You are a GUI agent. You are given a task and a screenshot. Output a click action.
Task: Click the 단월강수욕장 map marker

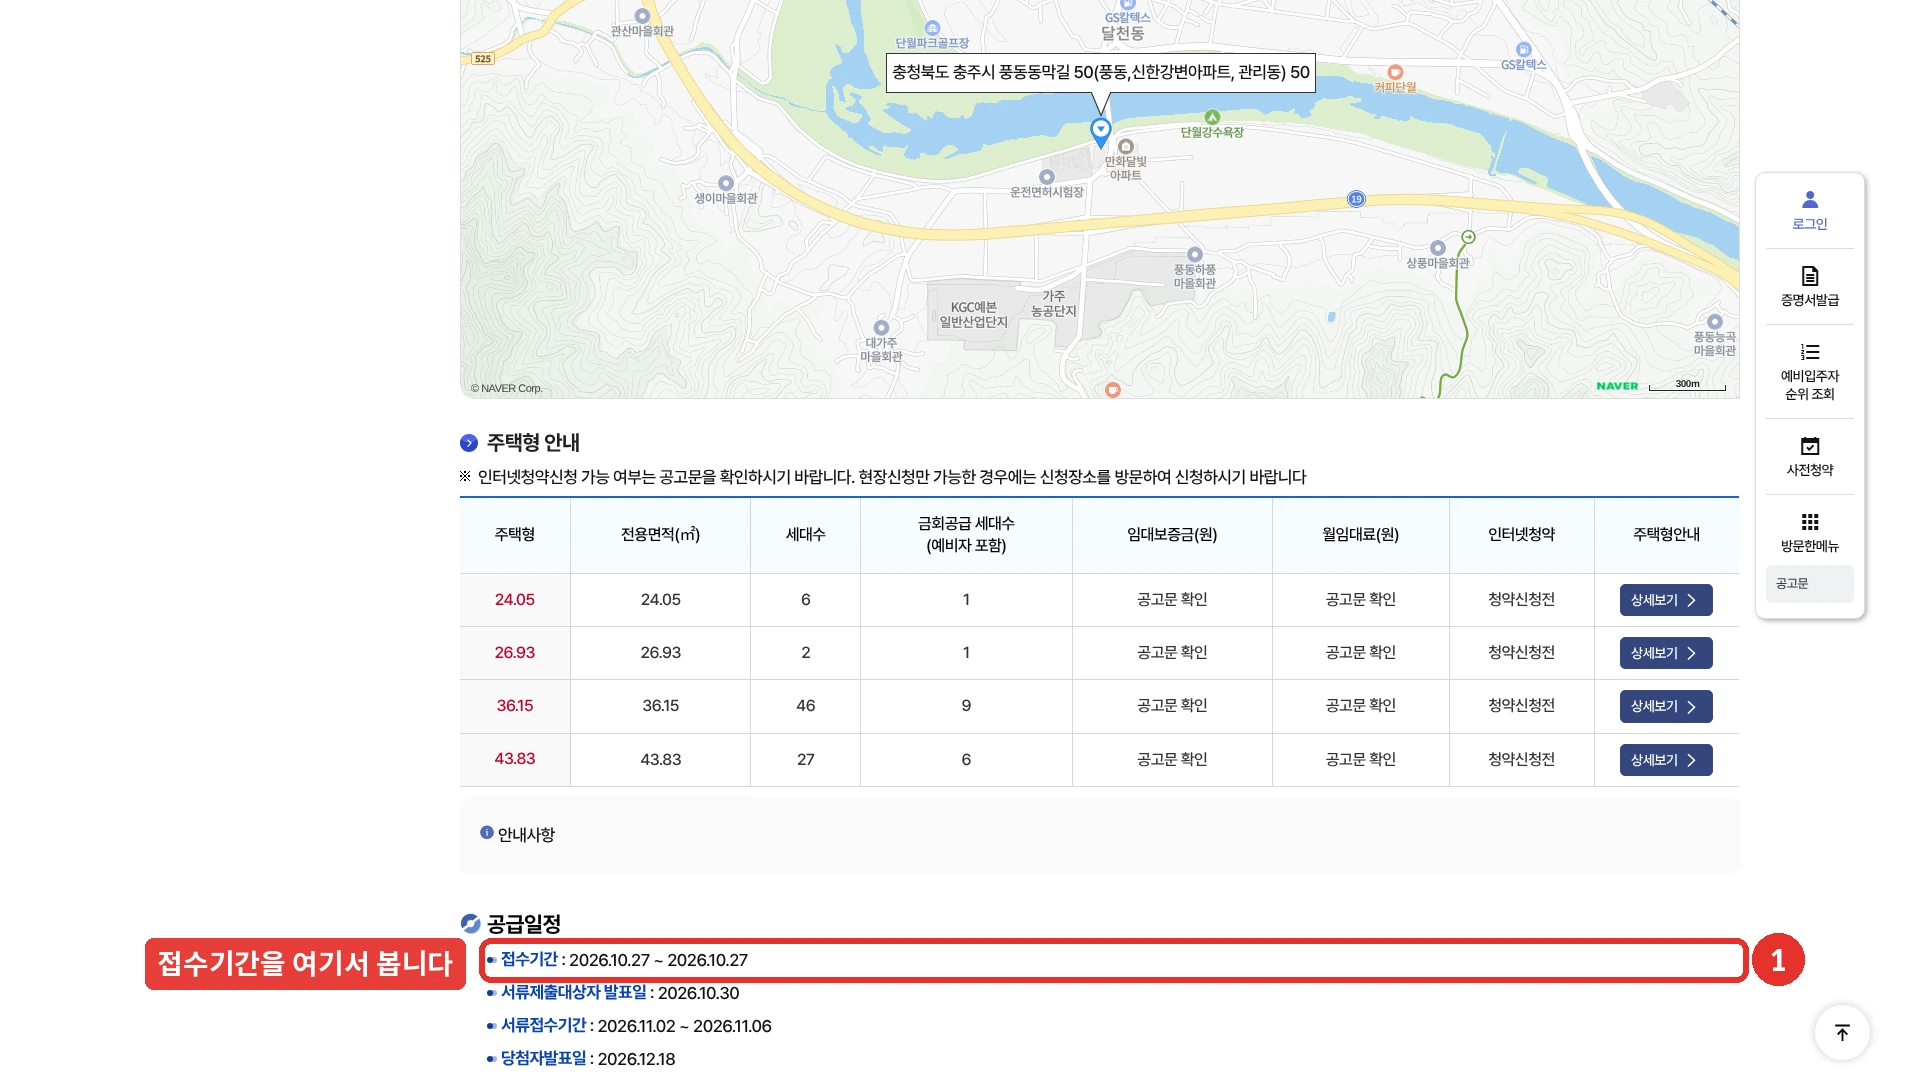(1212, 117)
